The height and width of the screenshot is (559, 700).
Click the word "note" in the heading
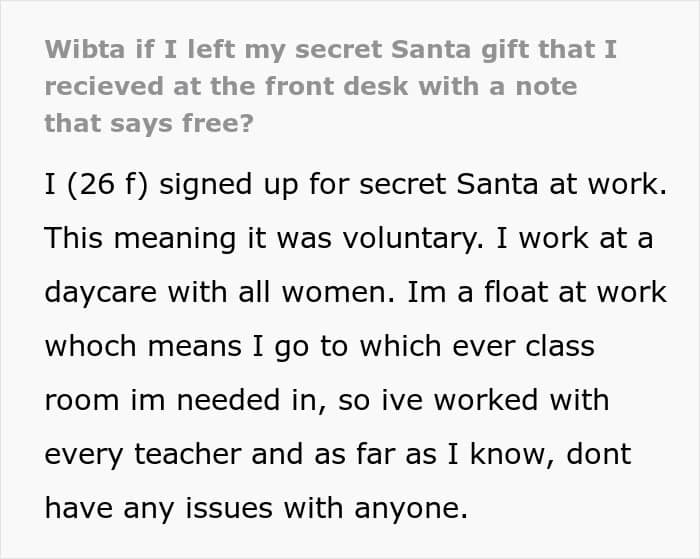[544, 87]
